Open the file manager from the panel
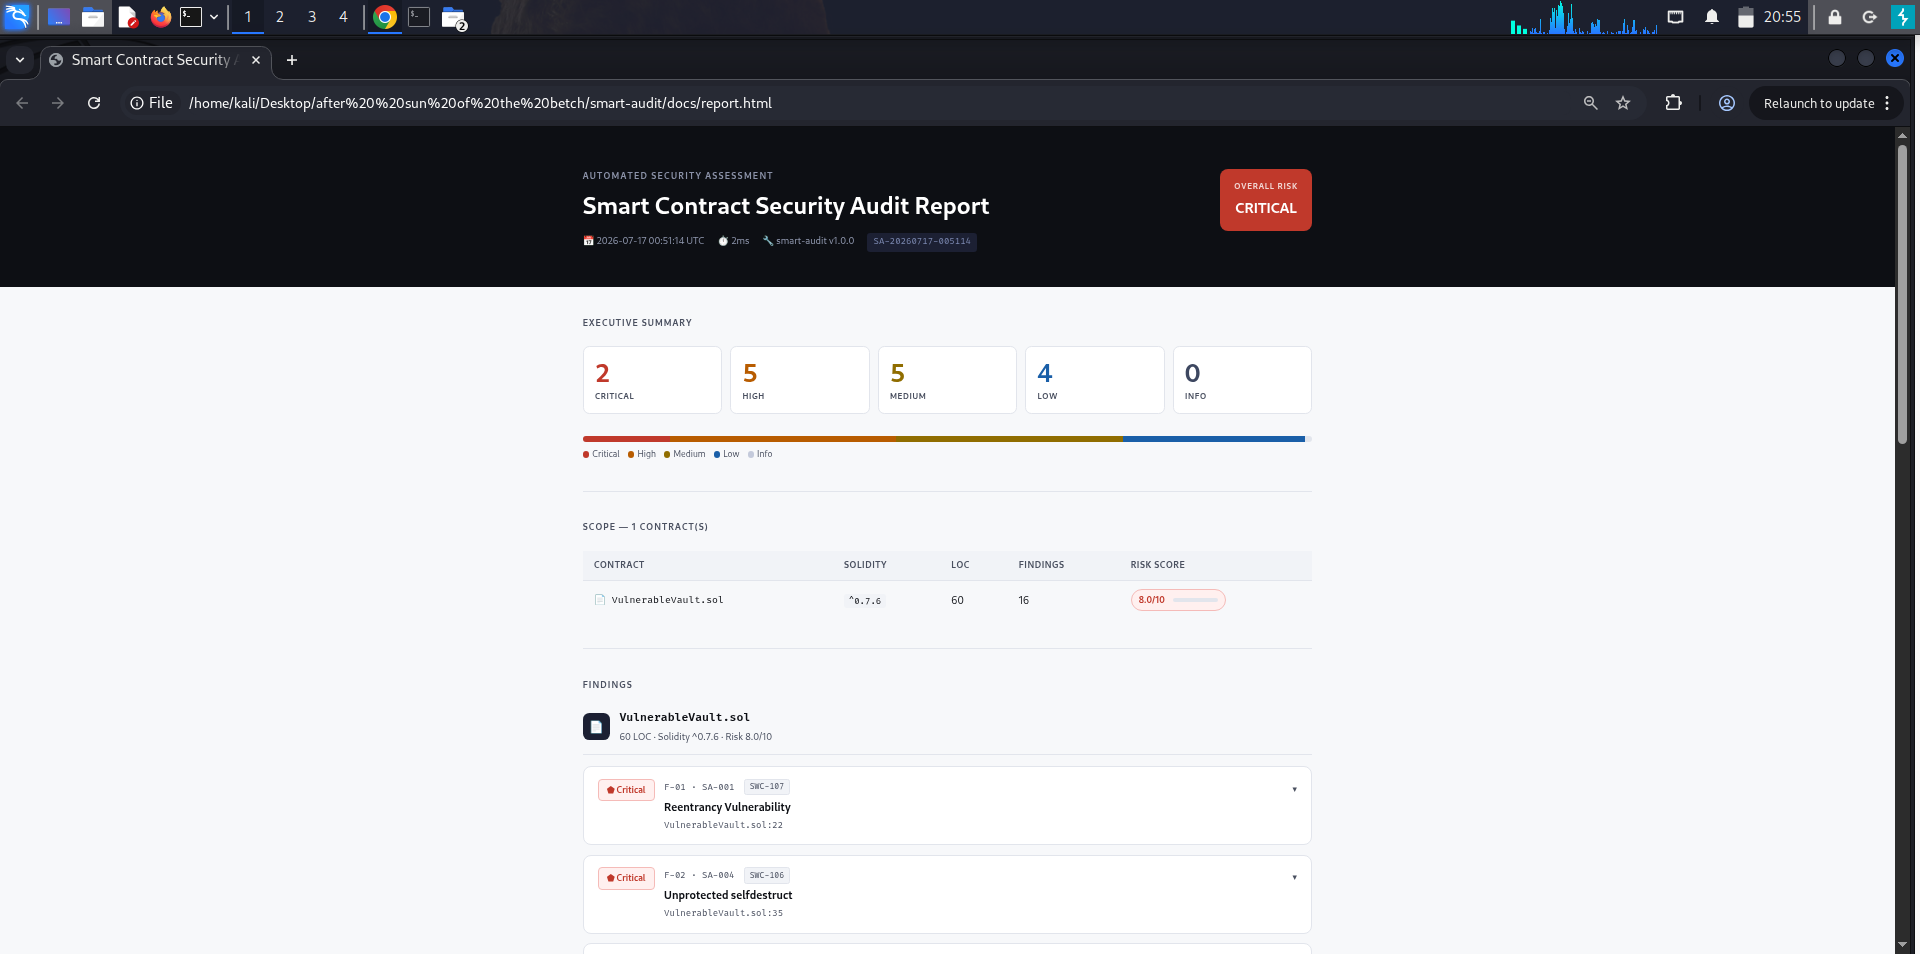1920x954 pixels. coord(93,17)
